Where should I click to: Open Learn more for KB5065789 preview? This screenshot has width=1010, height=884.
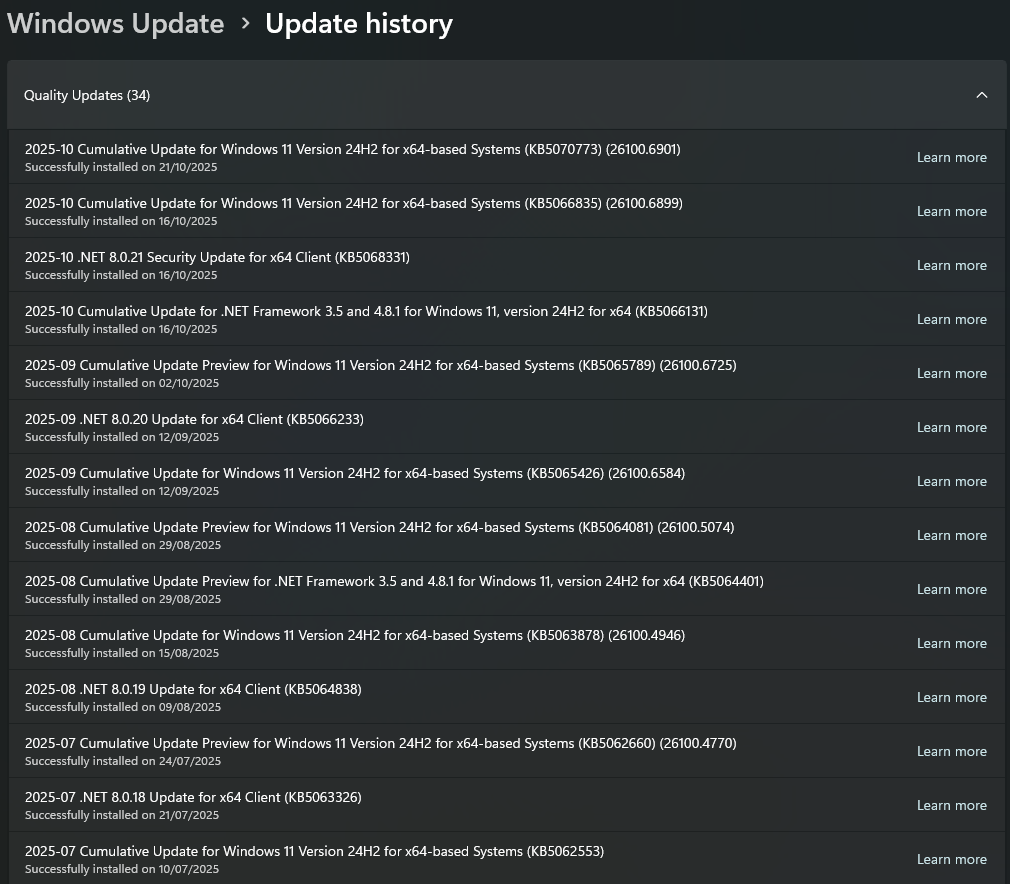951,373
